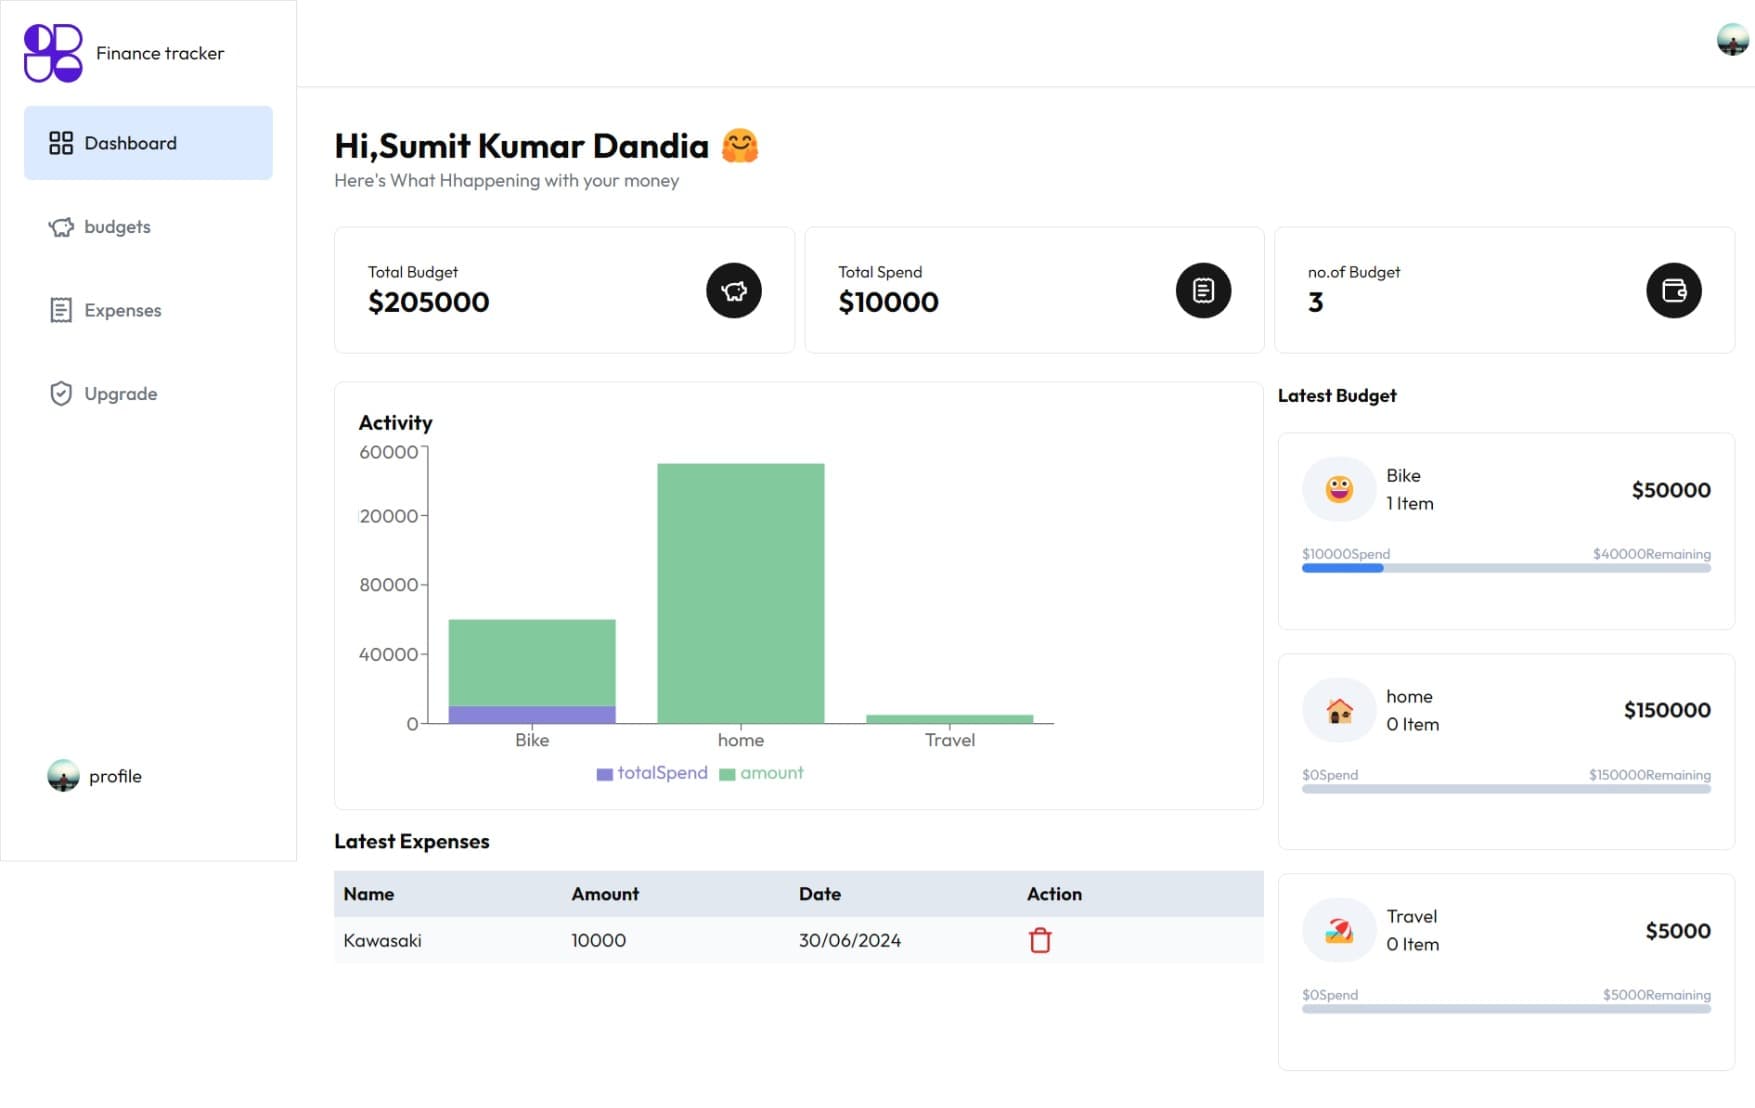1755x1108 pixels.
Task: Click the Travel budget beach icon
Action: click(1339, 930)
